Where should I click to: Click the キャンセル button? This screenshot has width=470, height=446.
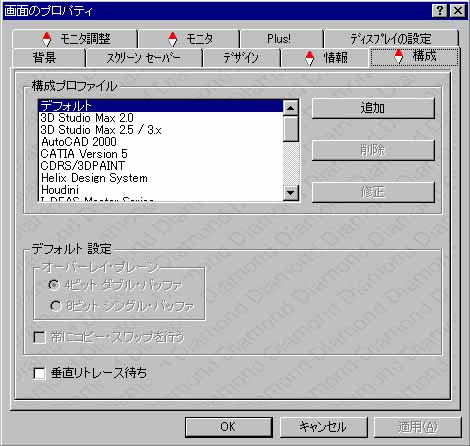click(323, 427)
